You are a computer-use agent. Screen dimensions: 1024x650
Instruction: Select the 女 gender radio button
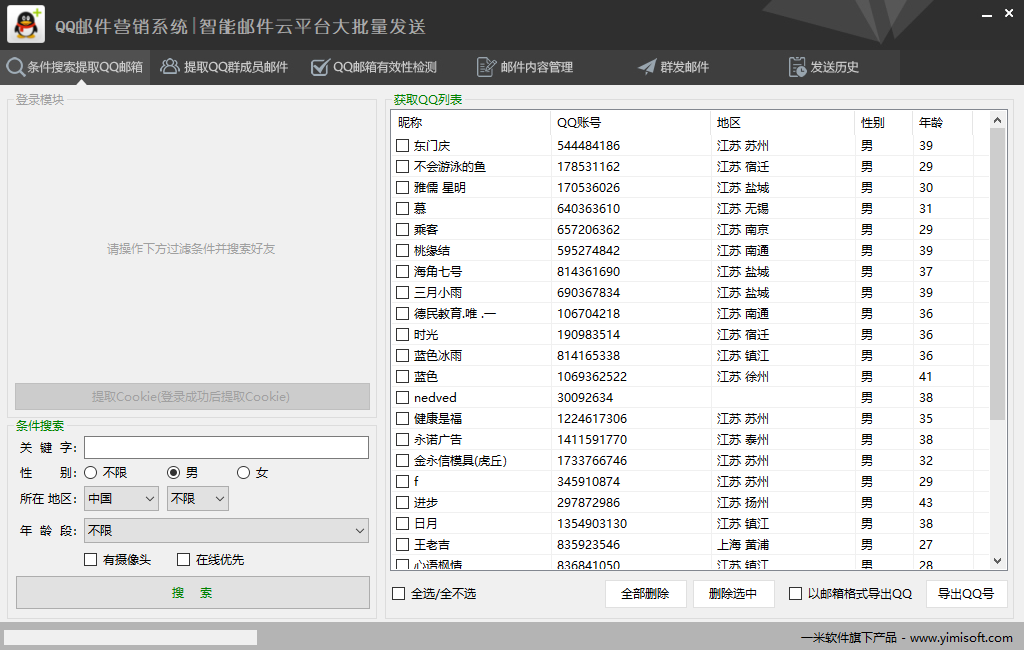pos(241,472)
